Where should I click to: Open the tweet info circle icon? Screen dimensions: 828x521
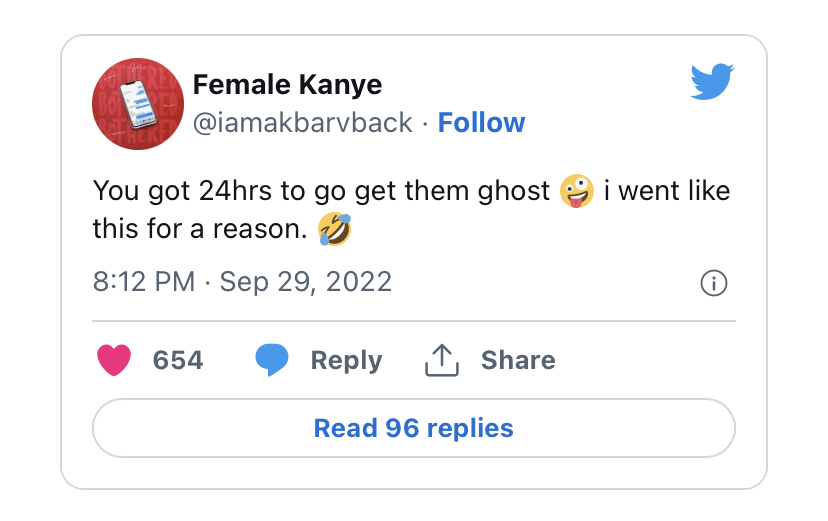[713, 283]
